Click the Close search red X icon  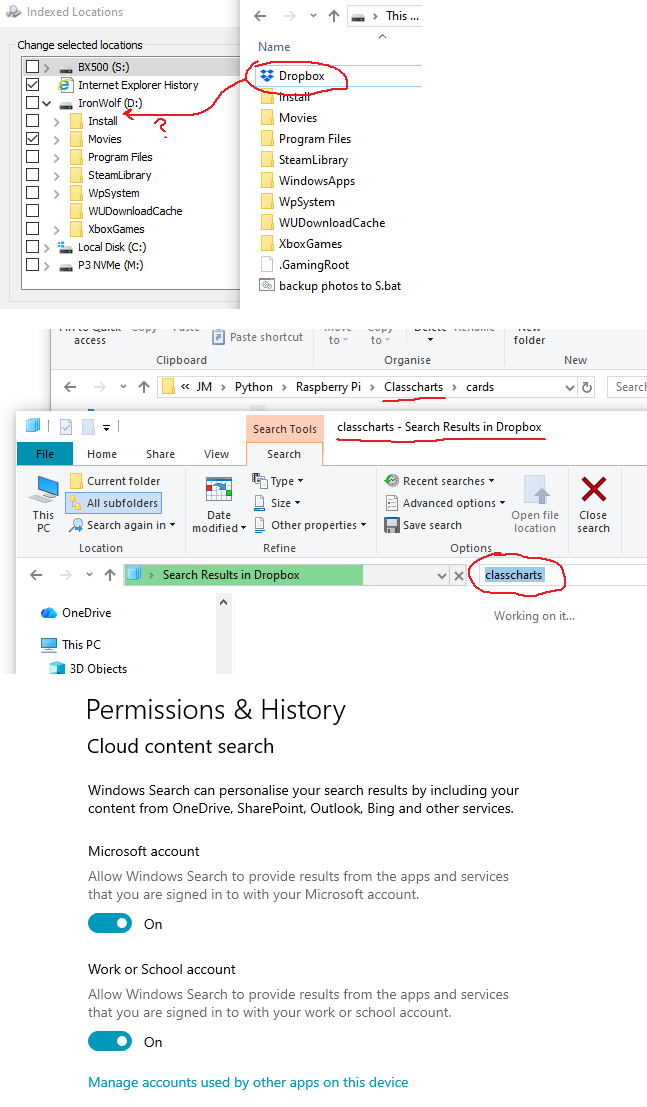pos(593,489)
